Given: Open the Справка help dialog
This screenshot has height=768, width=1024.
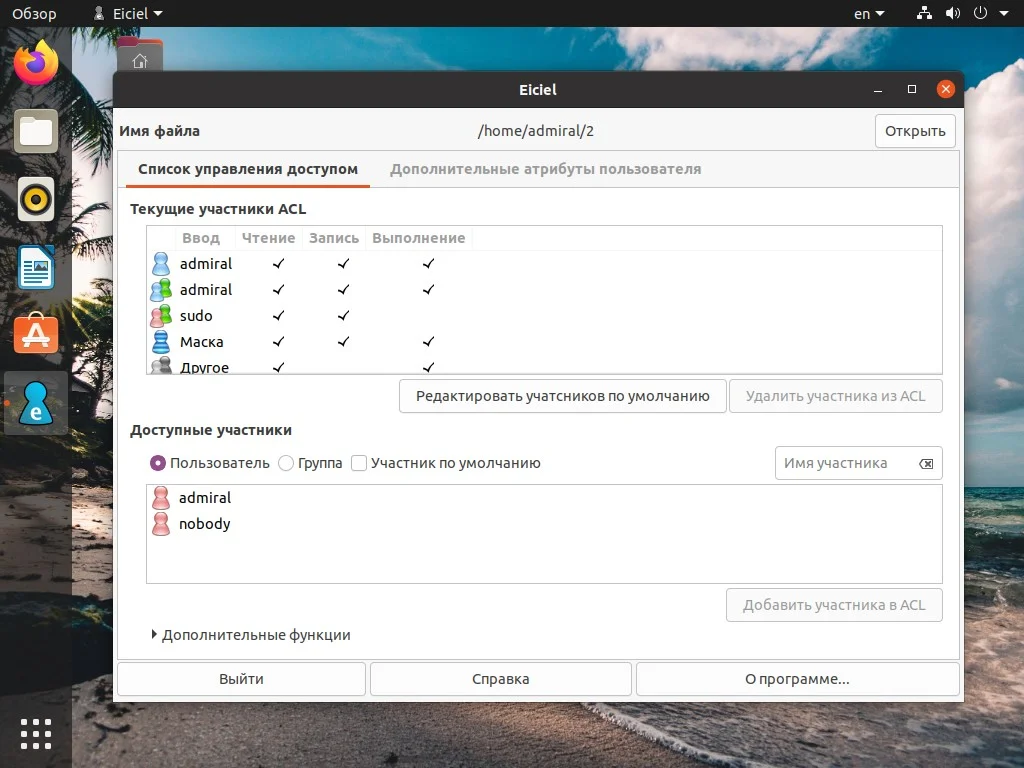Looking at the screenshot, I should pos(500,678).
